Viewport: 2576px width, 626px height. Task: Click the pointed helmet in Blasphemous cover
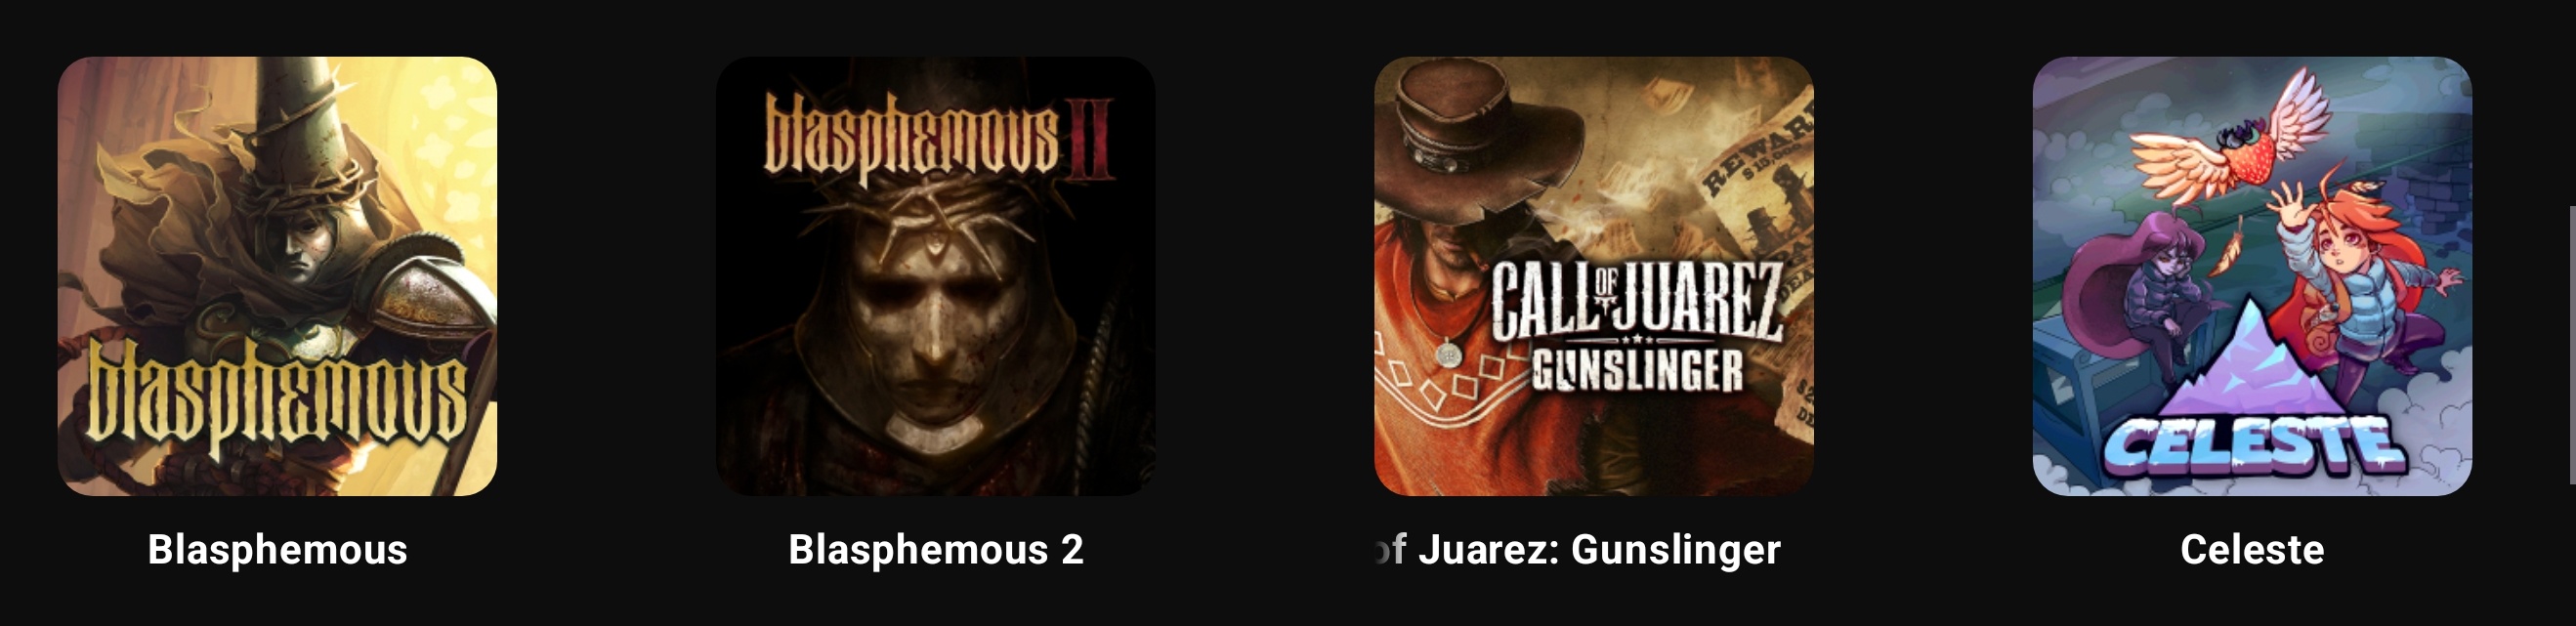297,120
